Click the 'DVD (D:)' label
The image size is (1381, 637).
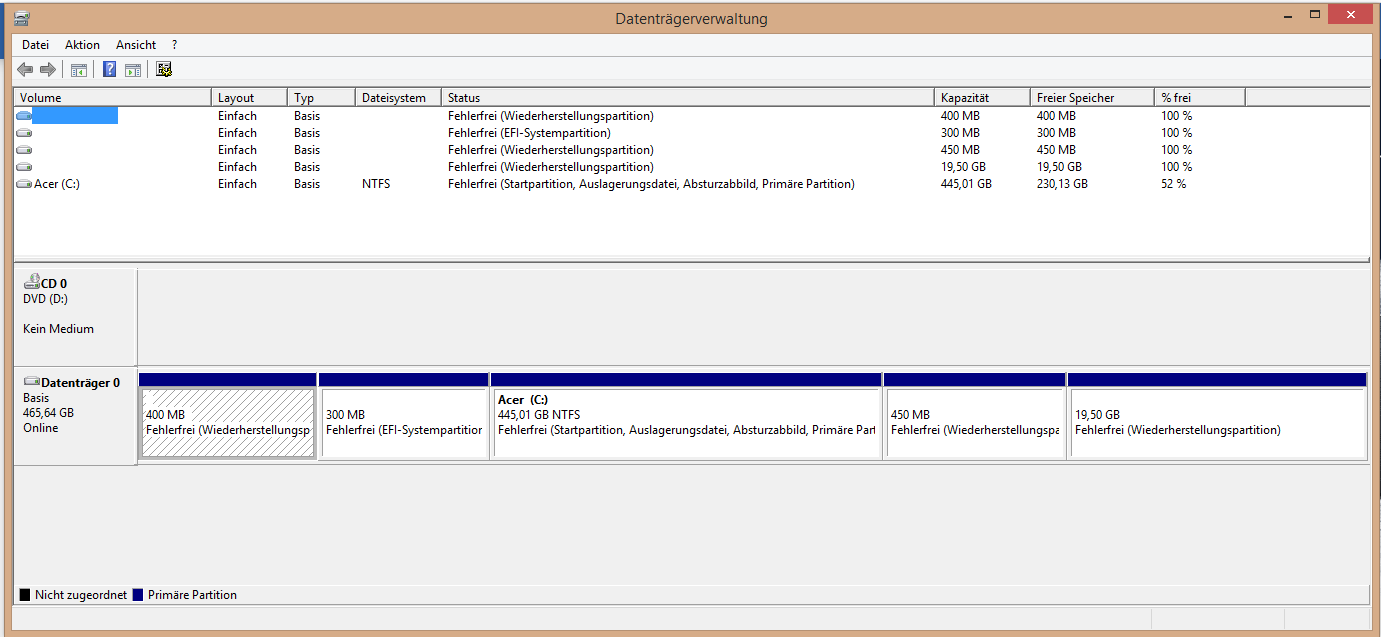point(45,299)
